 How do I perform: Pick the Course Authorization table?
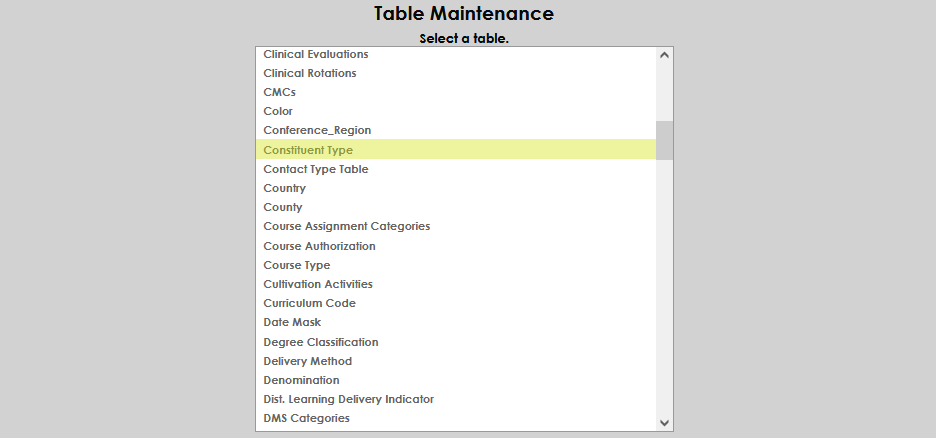coord(320,246)
